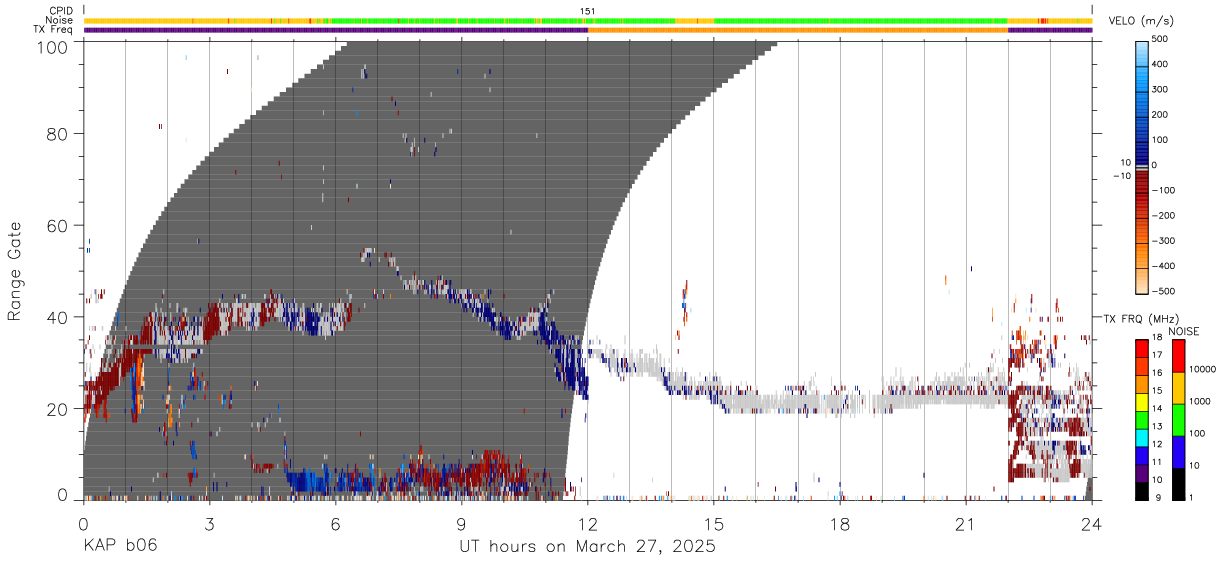Click the x-axis tick label 12
This screenshot has width=1228, height=567.
pos(588,524)
